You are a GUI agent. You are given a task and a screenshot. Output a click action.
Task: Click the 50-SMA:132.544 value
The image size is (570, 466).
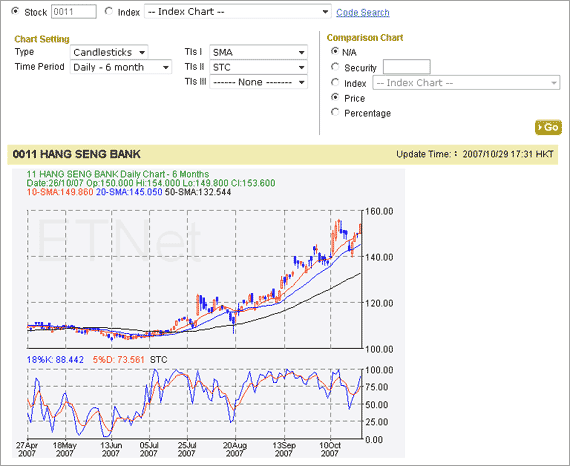point(198,192)
